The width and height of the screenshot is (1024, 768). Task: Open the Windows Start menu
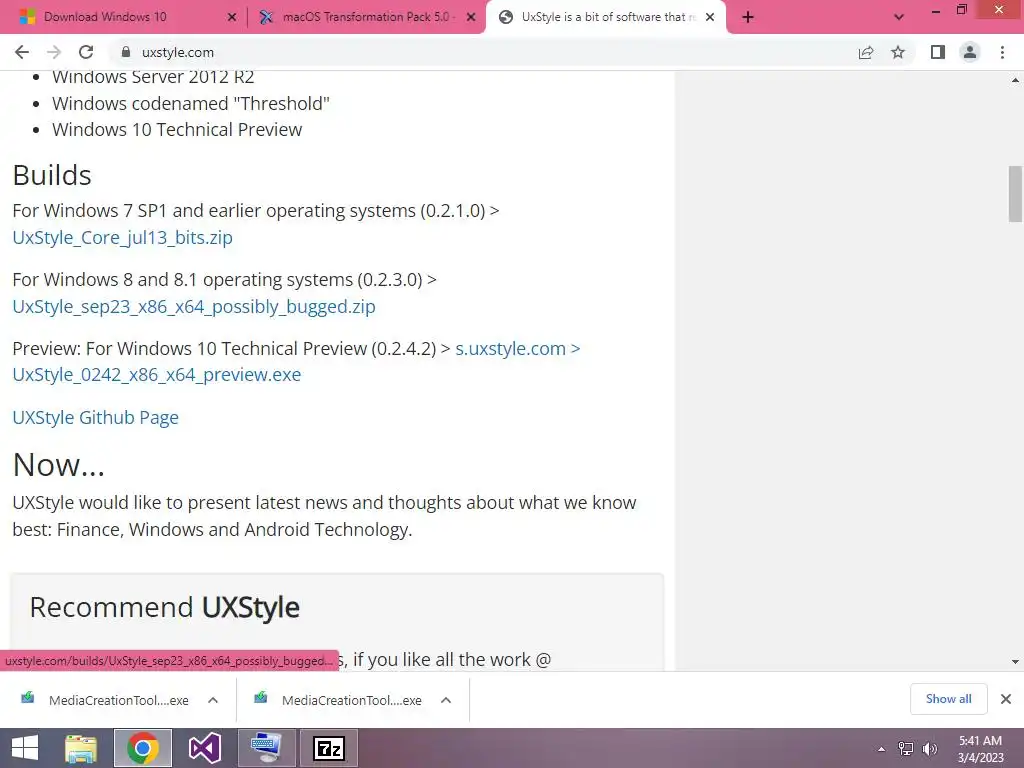(24, 748)
